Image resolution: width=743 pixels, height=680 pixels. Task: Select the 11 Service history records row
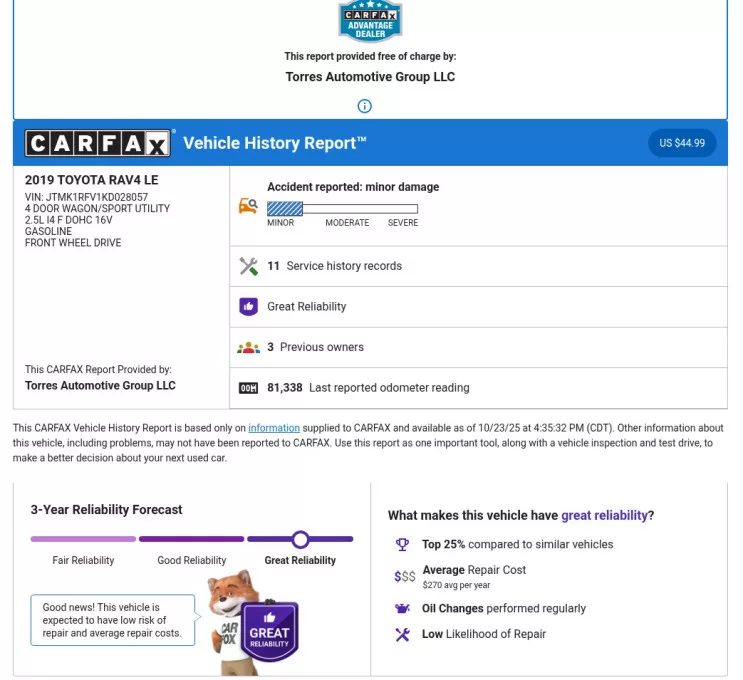pos(478,266)
